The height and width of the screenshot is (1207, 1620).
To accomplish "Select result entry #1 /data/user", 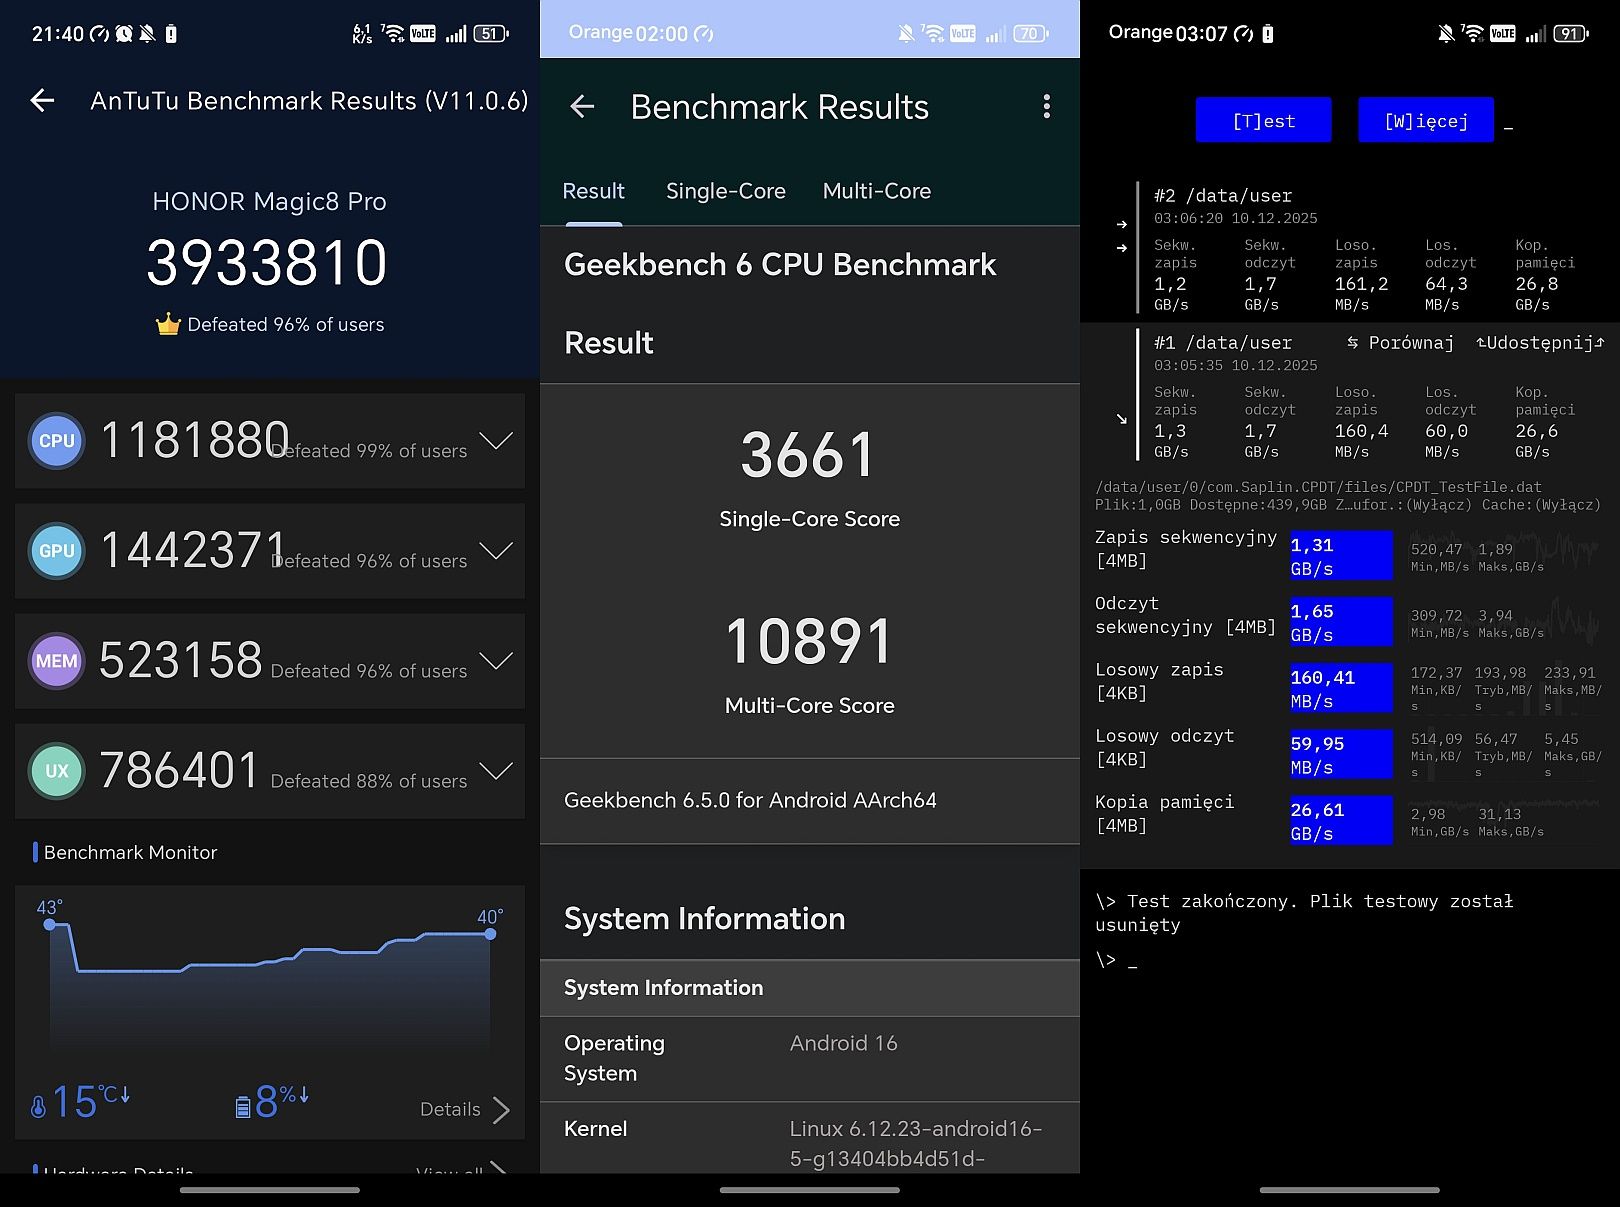I will [x=1350, y=397].
